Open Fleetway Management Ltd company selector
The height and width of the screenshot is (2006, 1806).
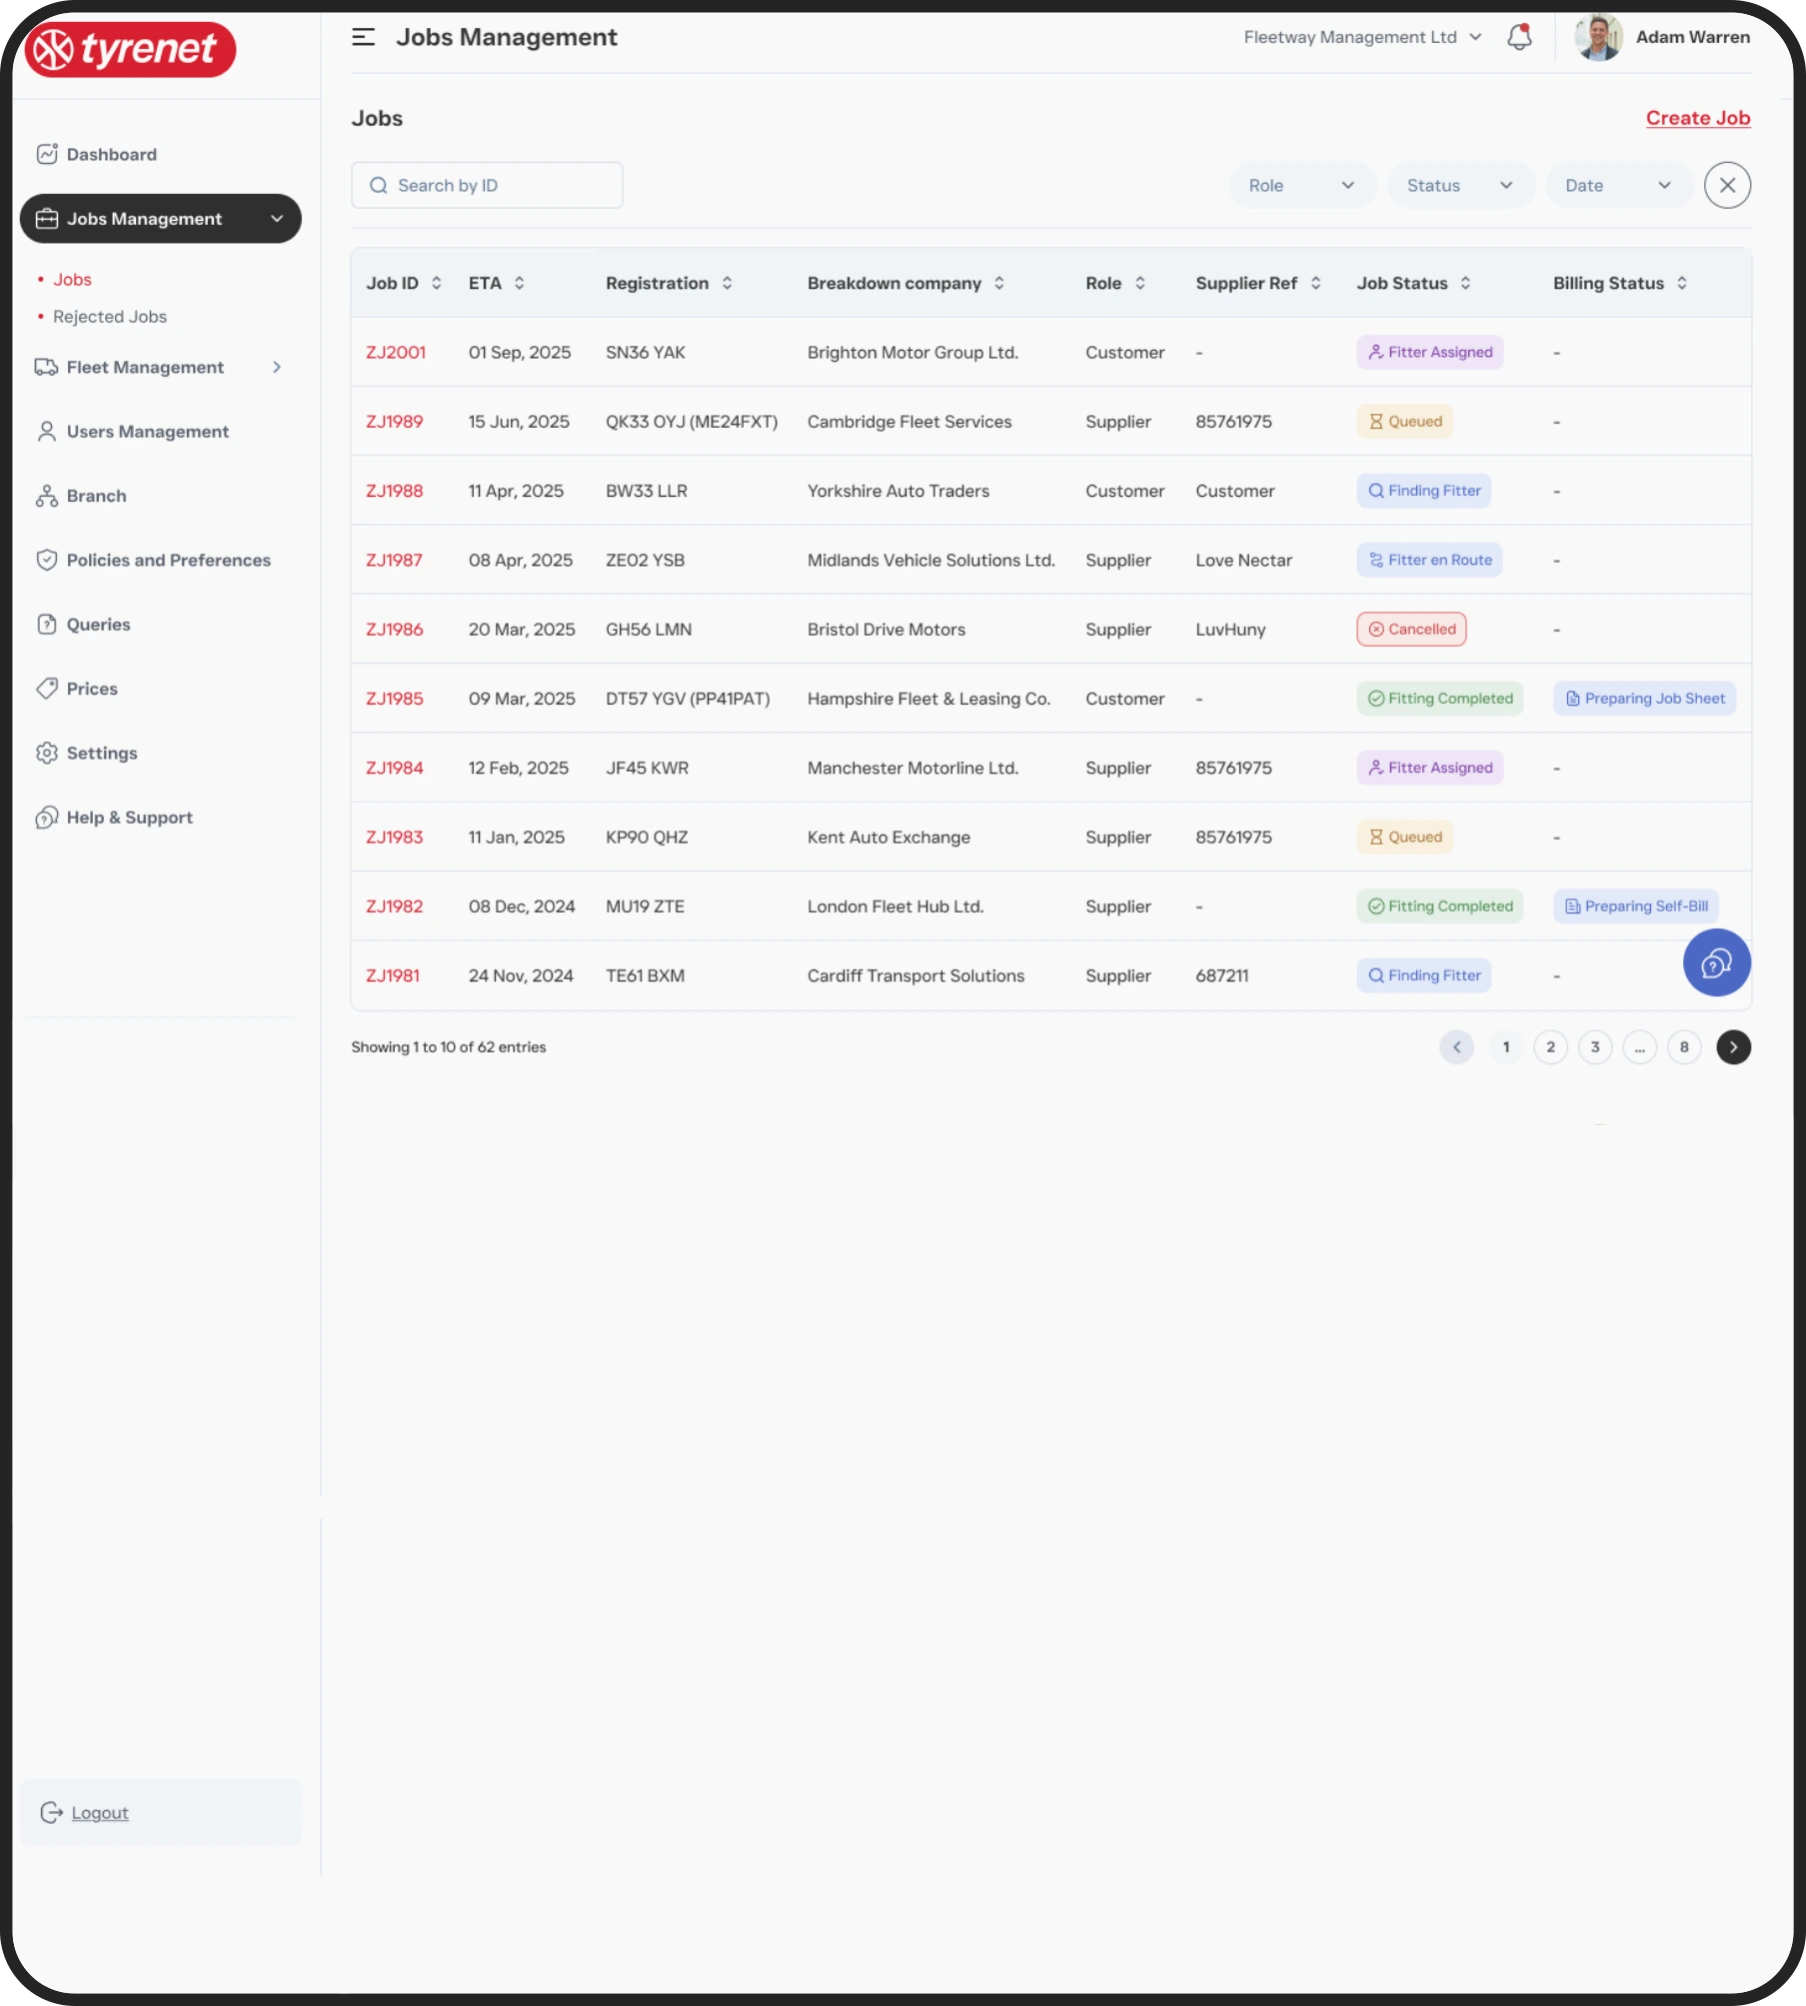click(1362, 37)
